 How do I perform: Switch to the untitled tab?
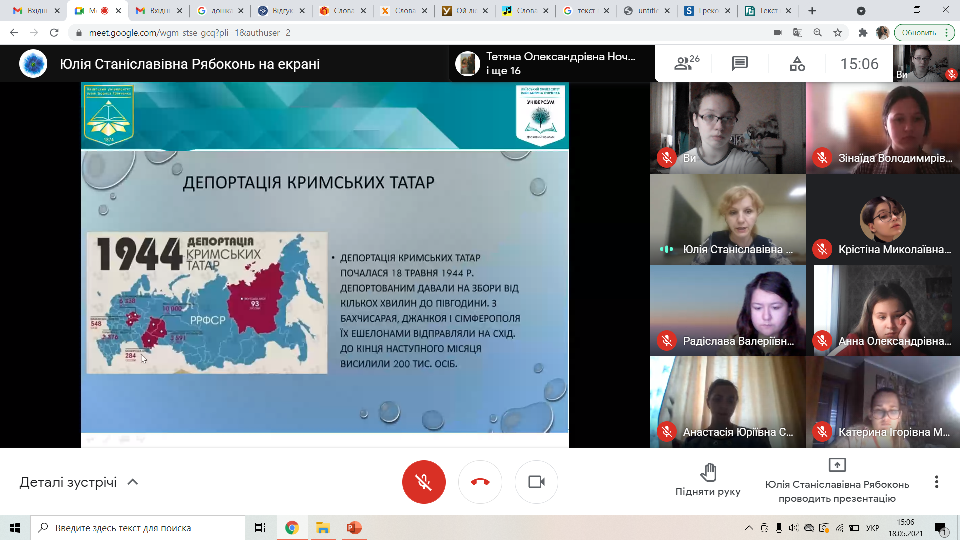click(647, 10)
